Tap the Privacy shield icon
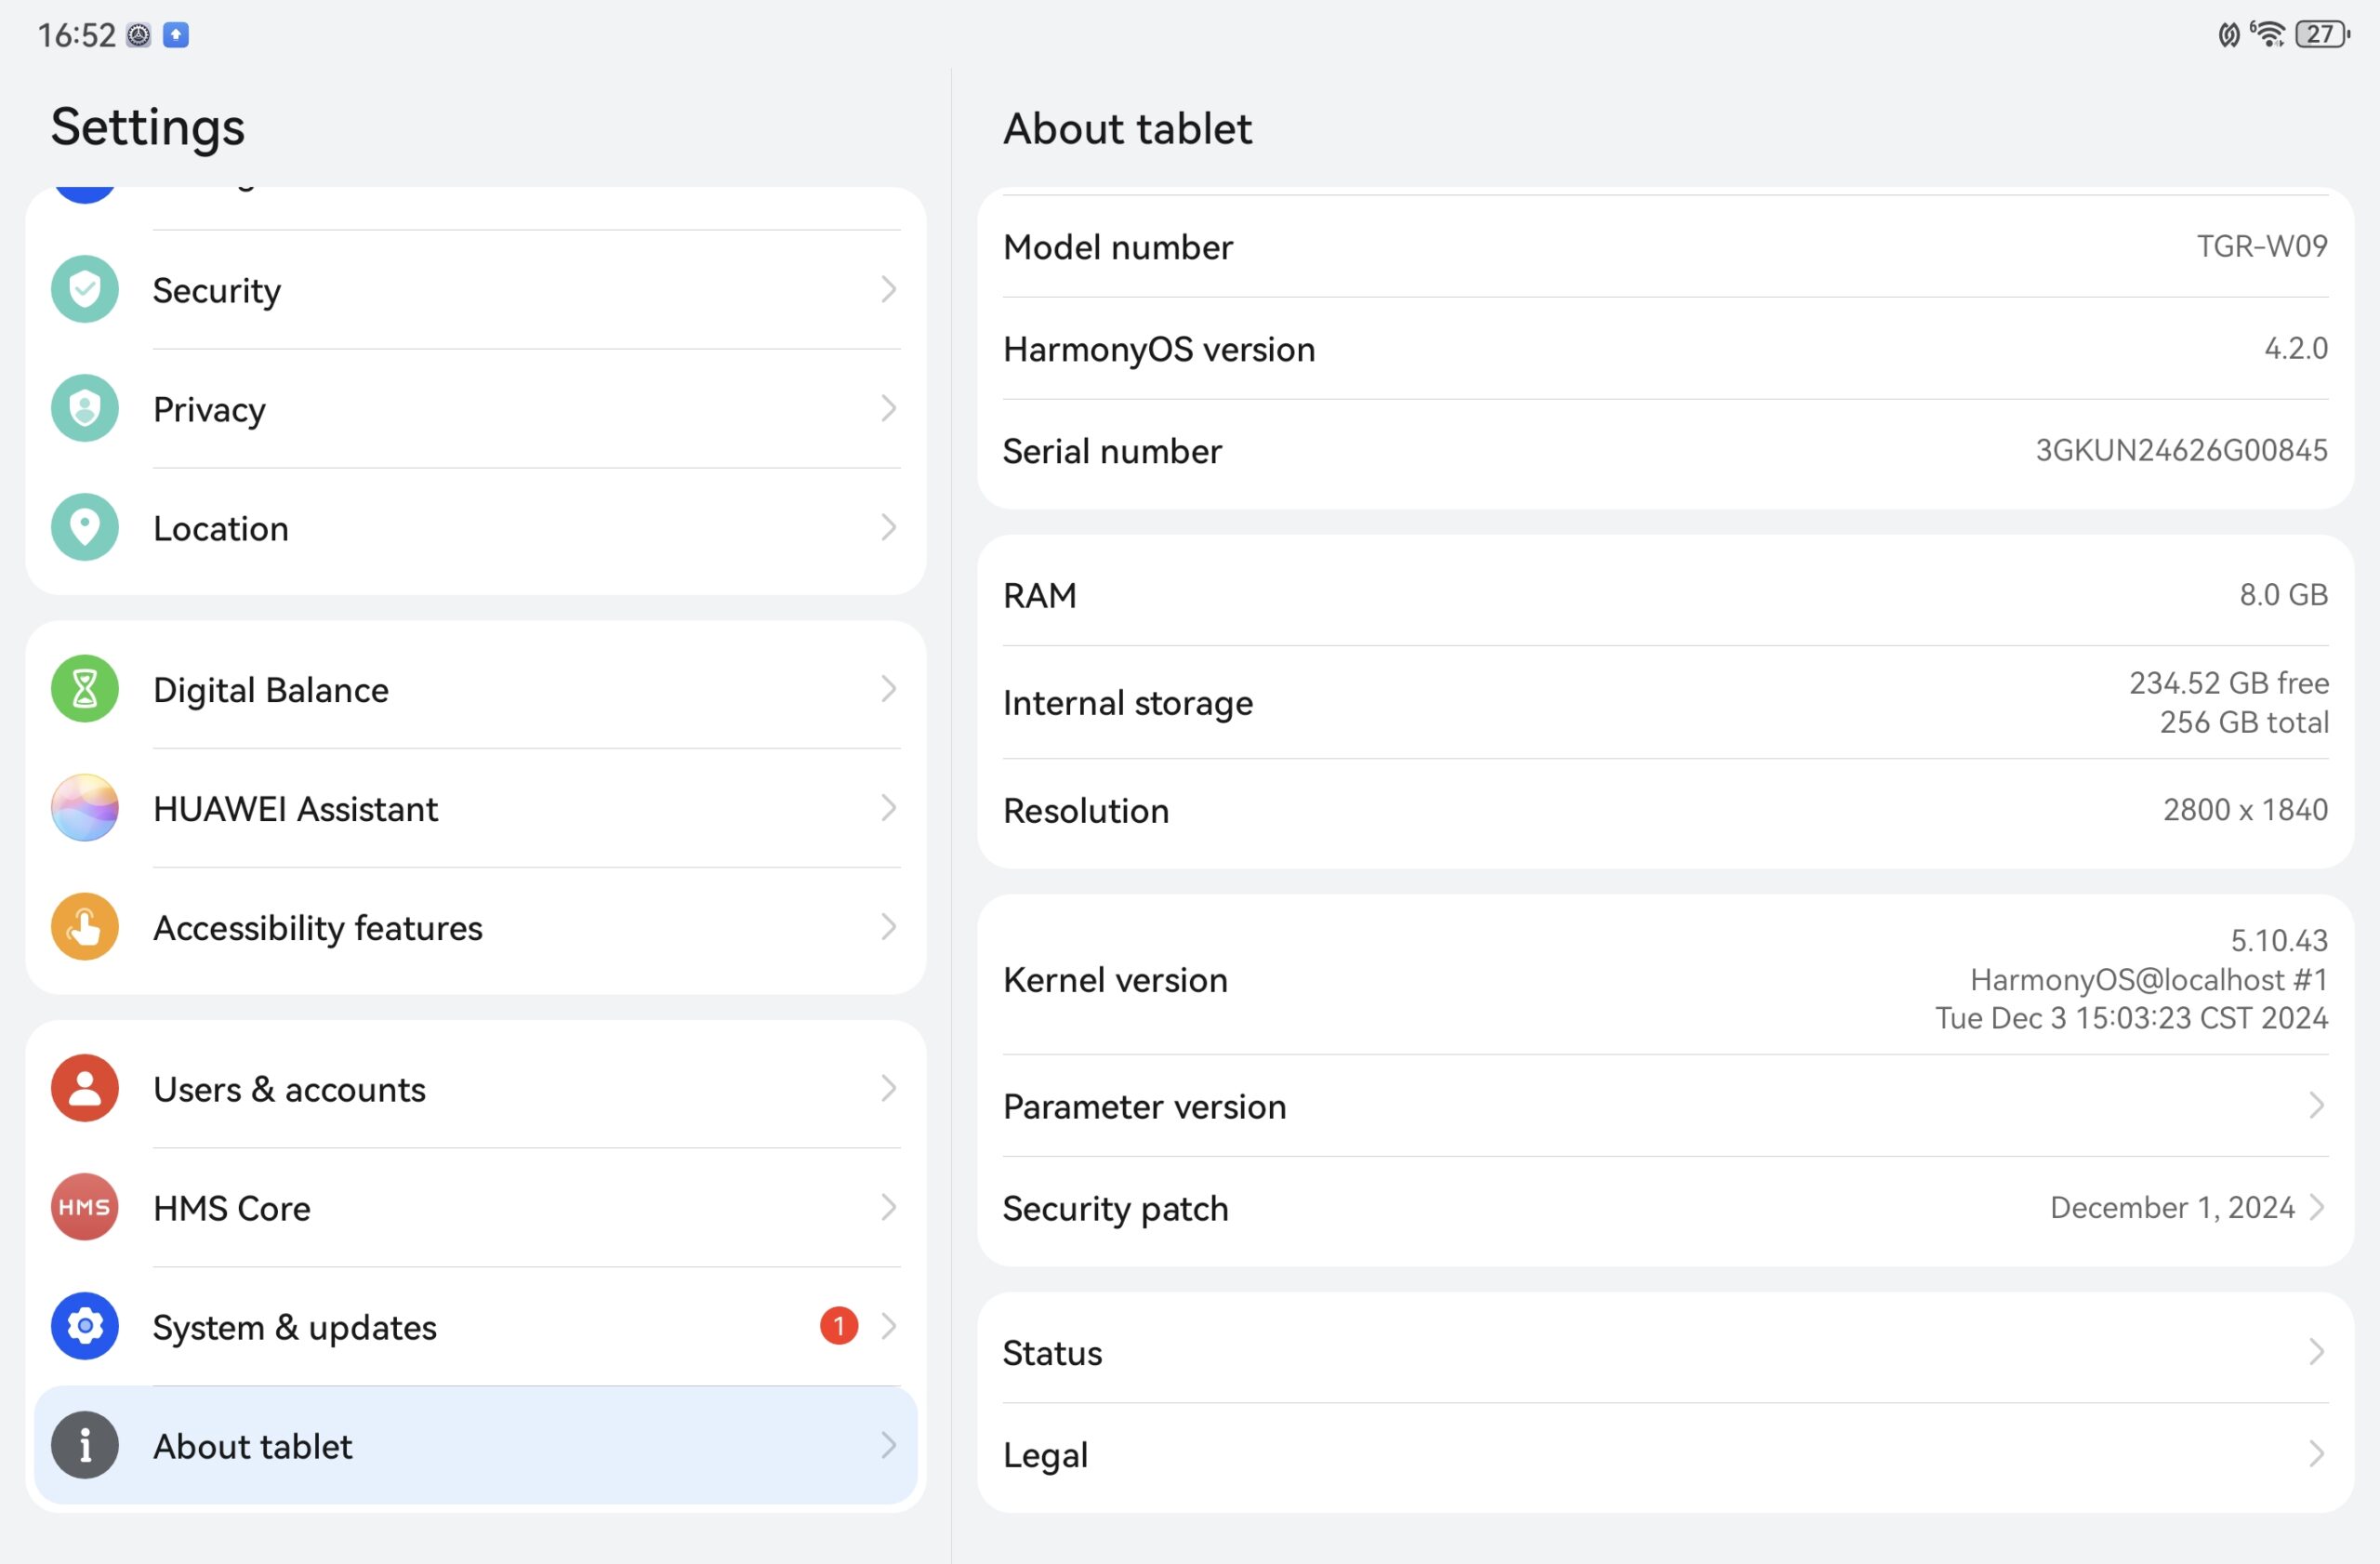The height and width of the screenshot is (1564, 2380). 85,409
